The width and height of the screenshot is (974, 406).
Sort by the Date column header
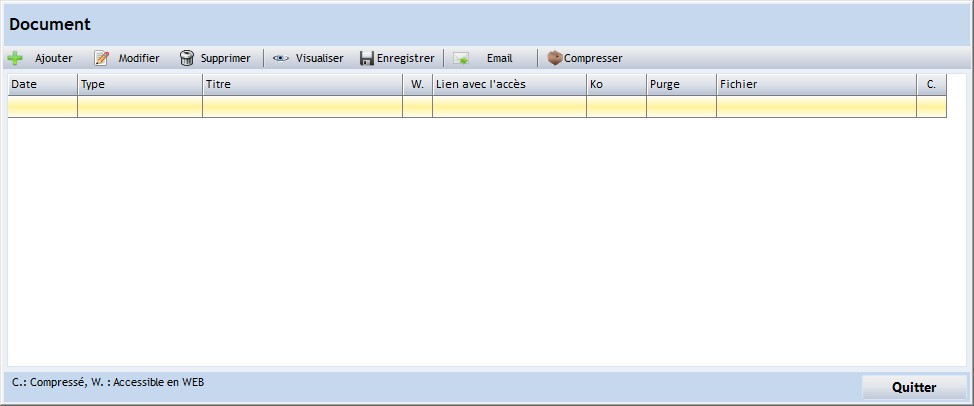[x=43, y=84]
